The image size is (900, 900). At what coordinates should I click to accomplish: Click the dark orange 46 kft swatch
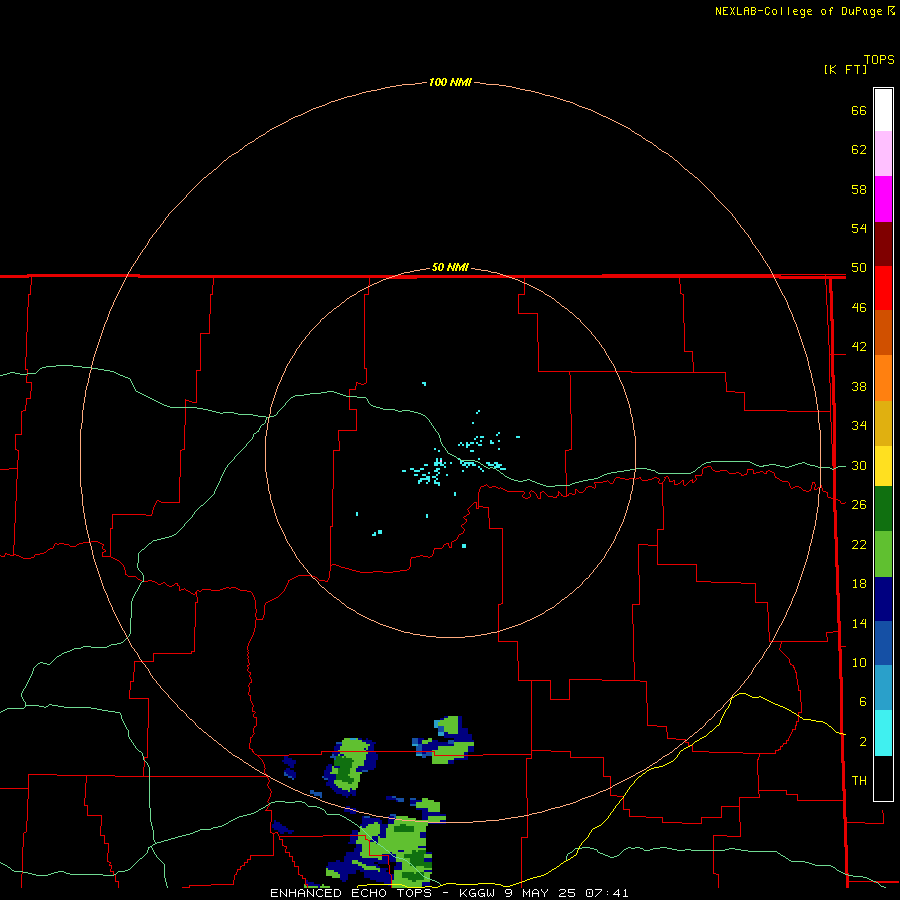tap(883, 333)
